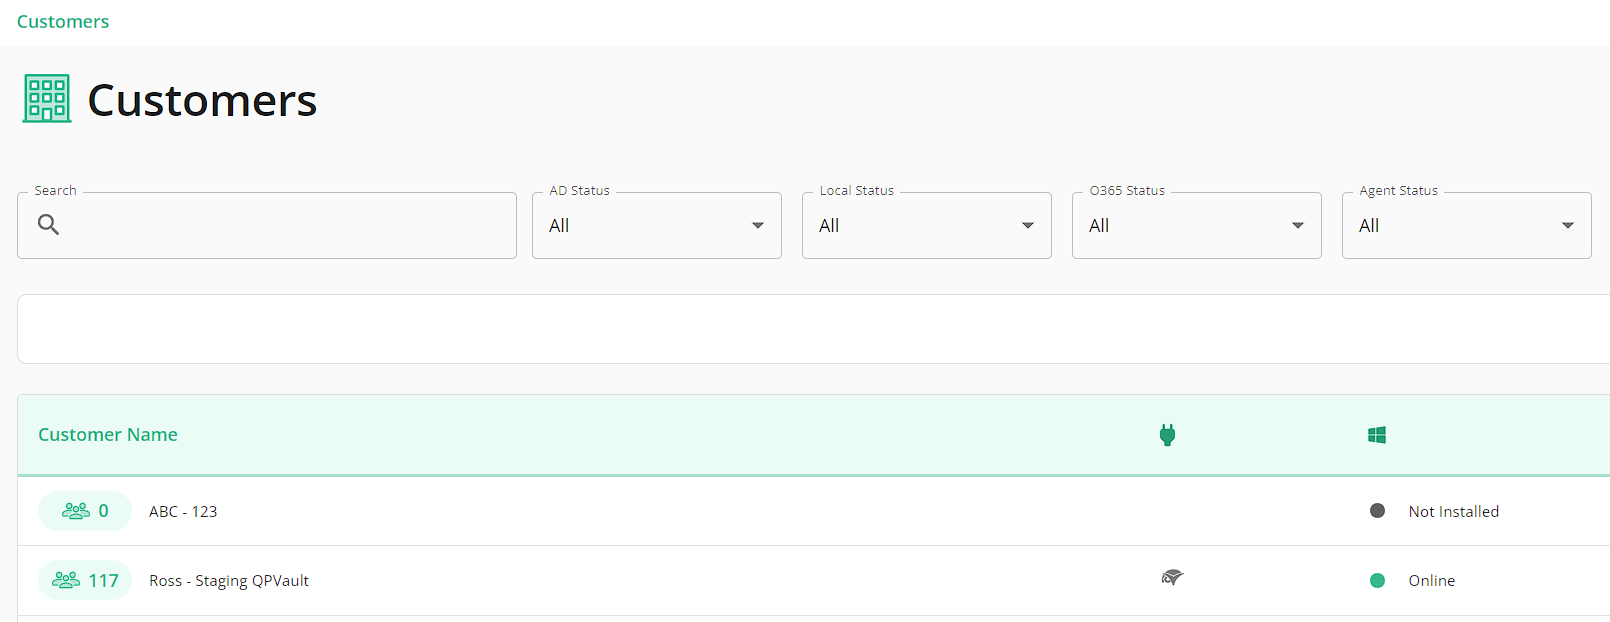Click the green Online status dot
The height and width of the screenshot is (622, 1610).
pos(1377,580)
